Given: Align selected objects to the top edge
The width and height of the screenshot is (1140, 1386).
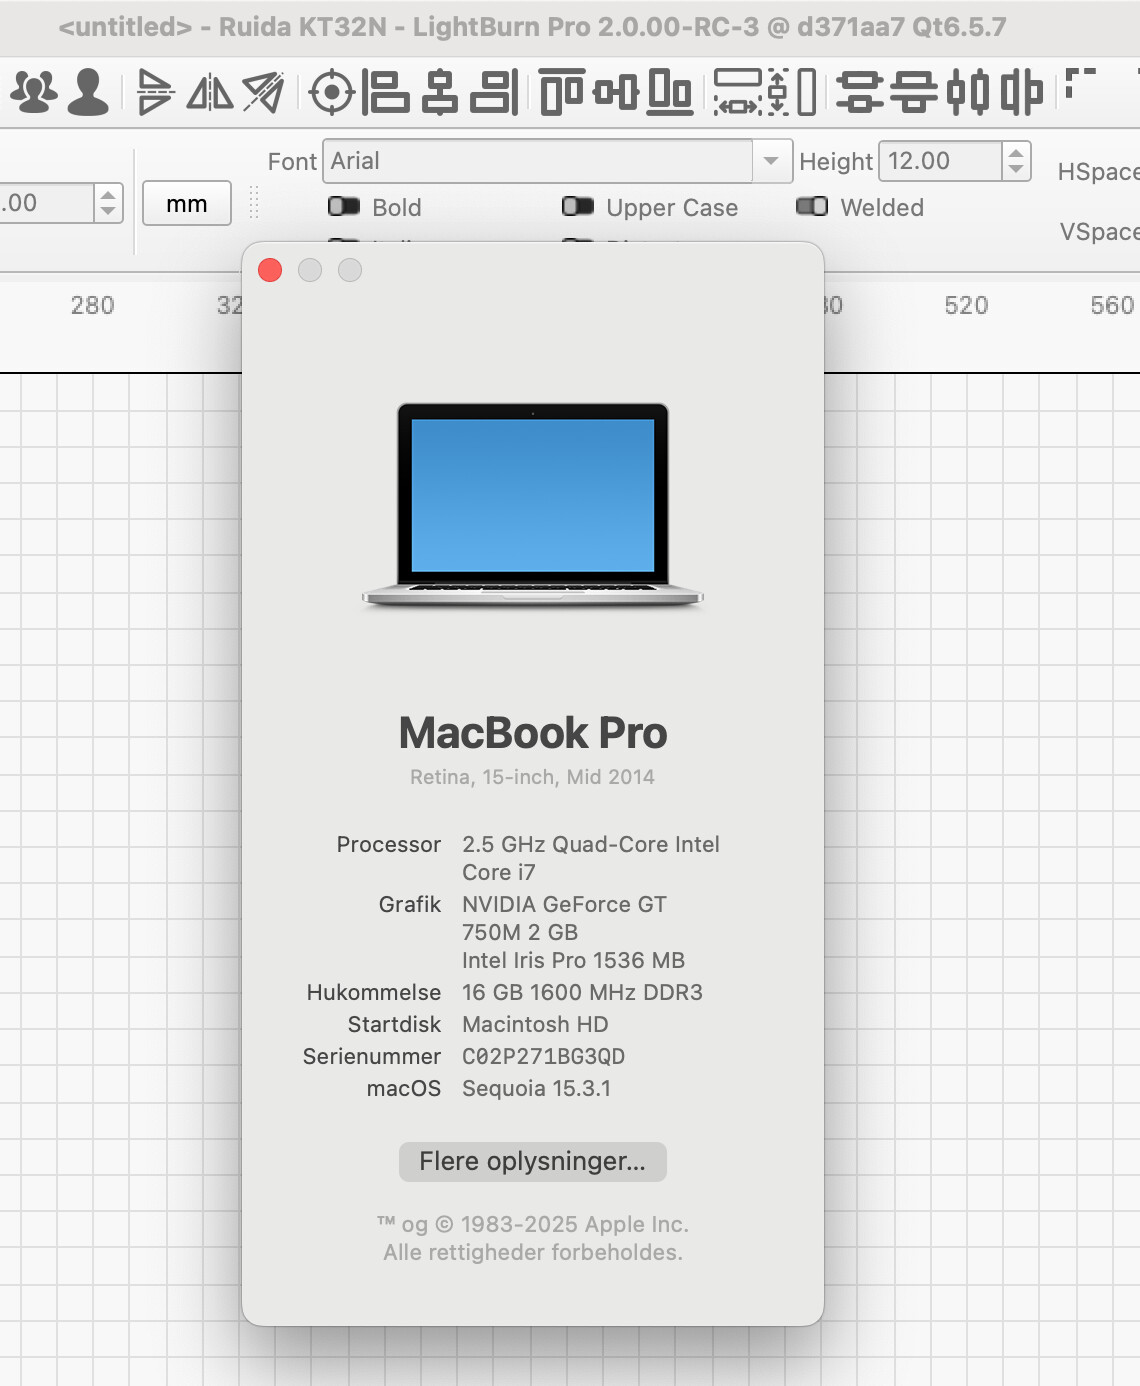Looking at the screenshot, I should point(562,93).
